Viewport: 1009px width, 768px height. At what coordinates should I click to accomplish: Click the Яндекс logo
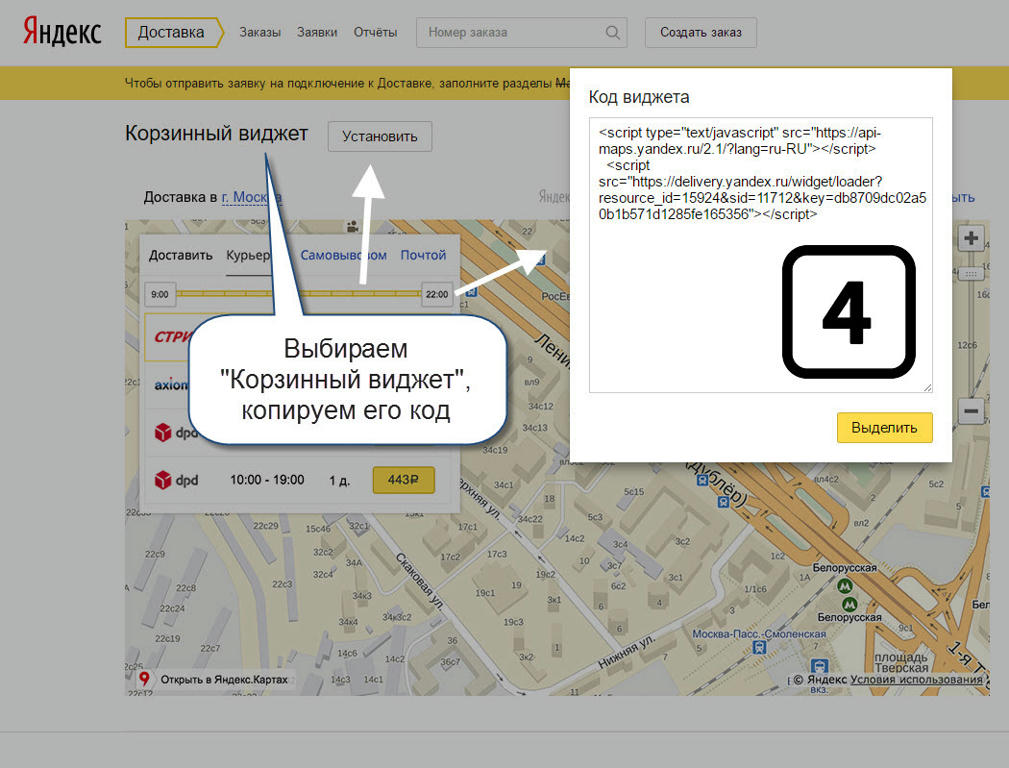pos(62,32)
